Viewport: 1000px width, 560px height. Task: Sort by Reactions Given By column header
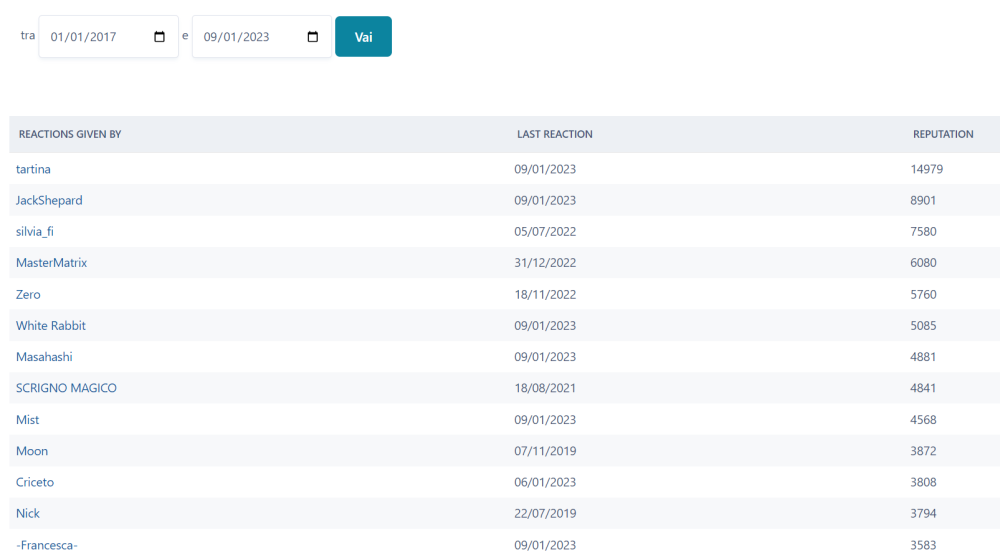pyautogui.click(x=70, y=134)
